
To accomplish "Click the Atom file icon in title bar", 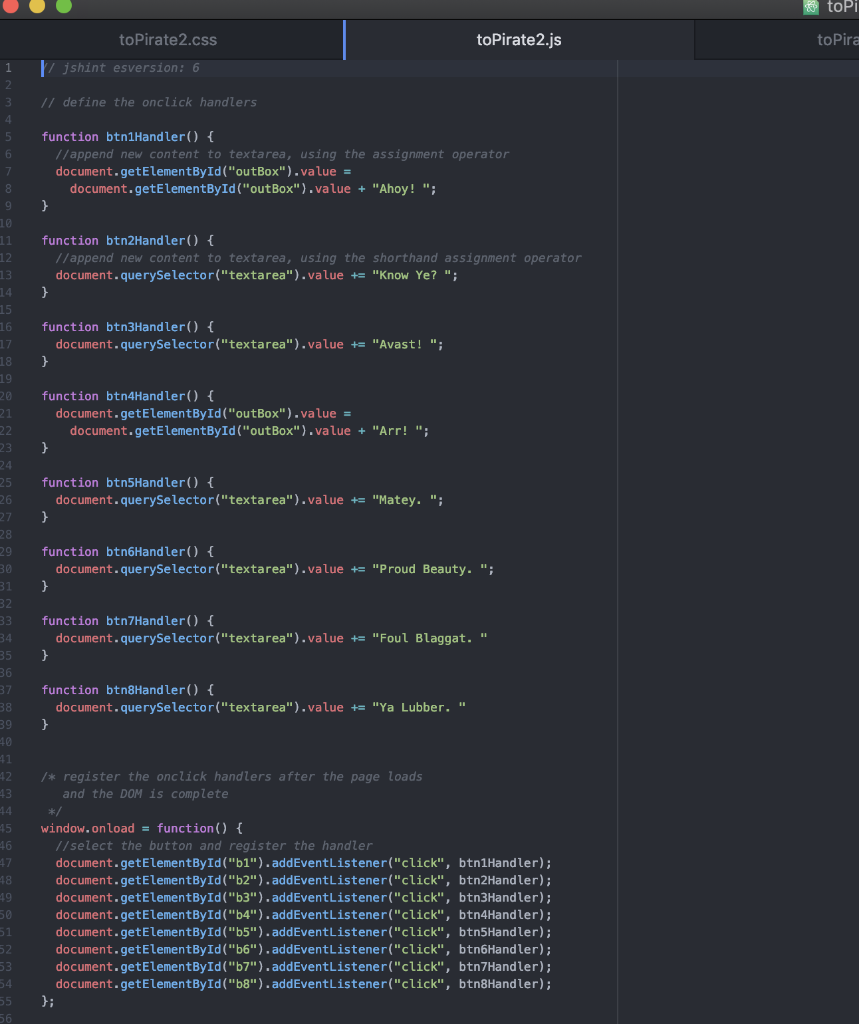I will coord(811,7).
